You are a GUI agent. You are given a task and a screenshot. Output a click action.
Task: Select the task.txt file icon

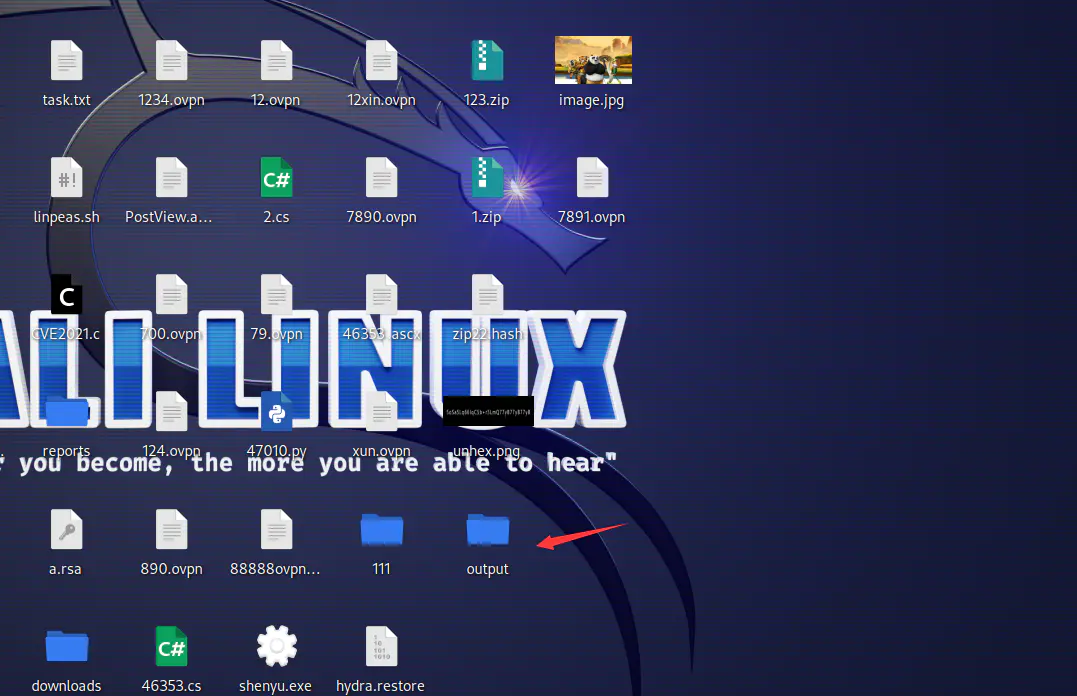point(67,60)
